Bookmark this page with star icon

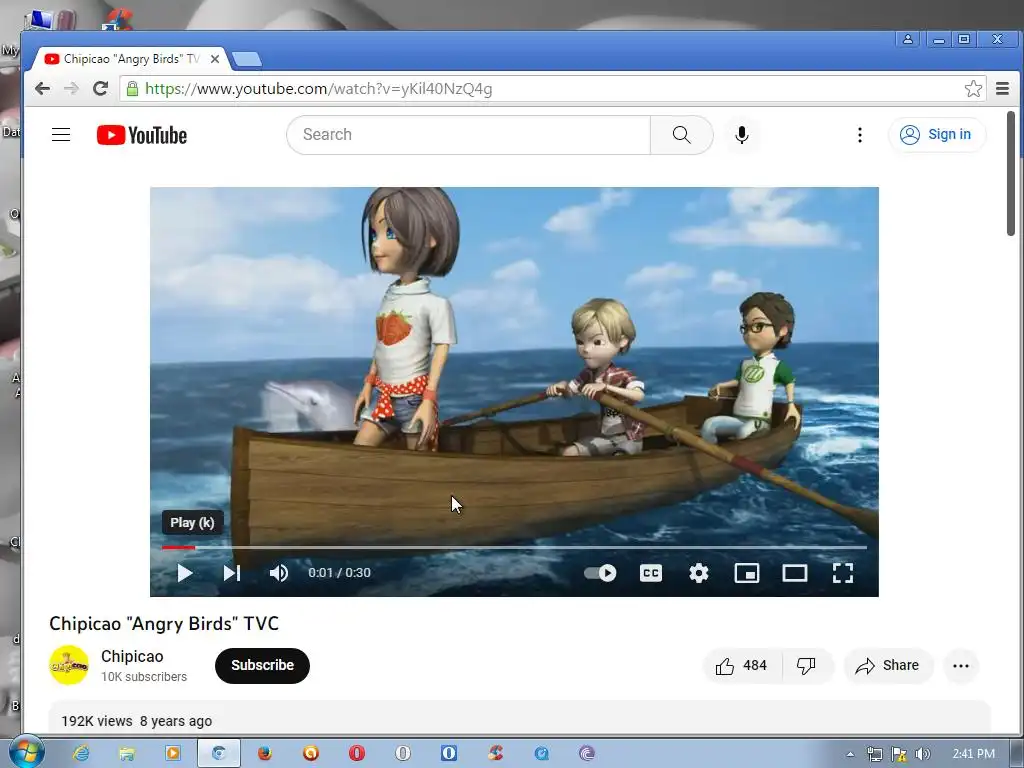[973, 88]
